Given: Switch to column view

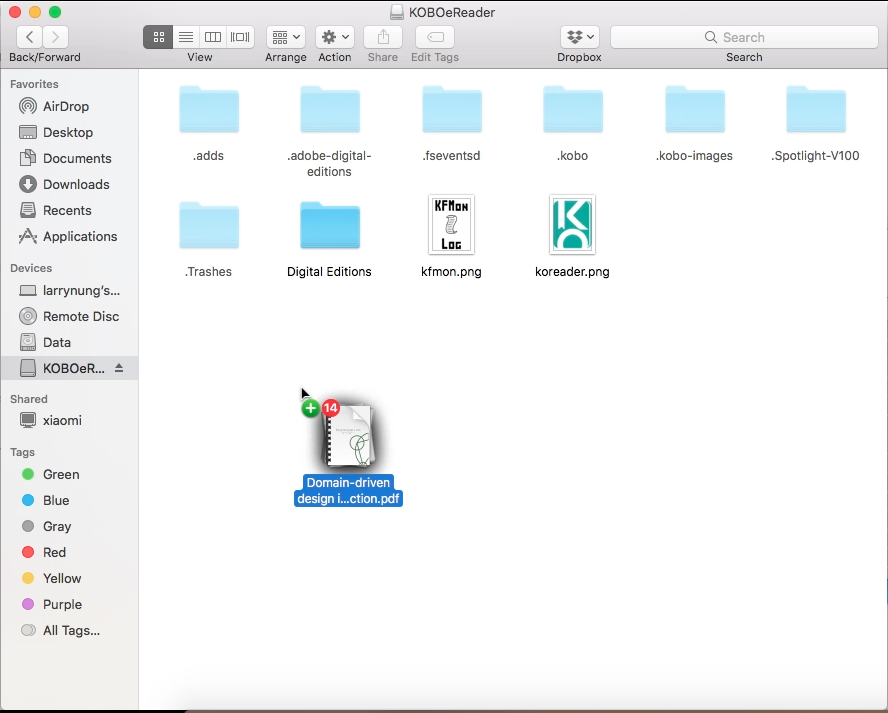Looking at the screenshot, I should pyautogui.click(x=213, y=37).
